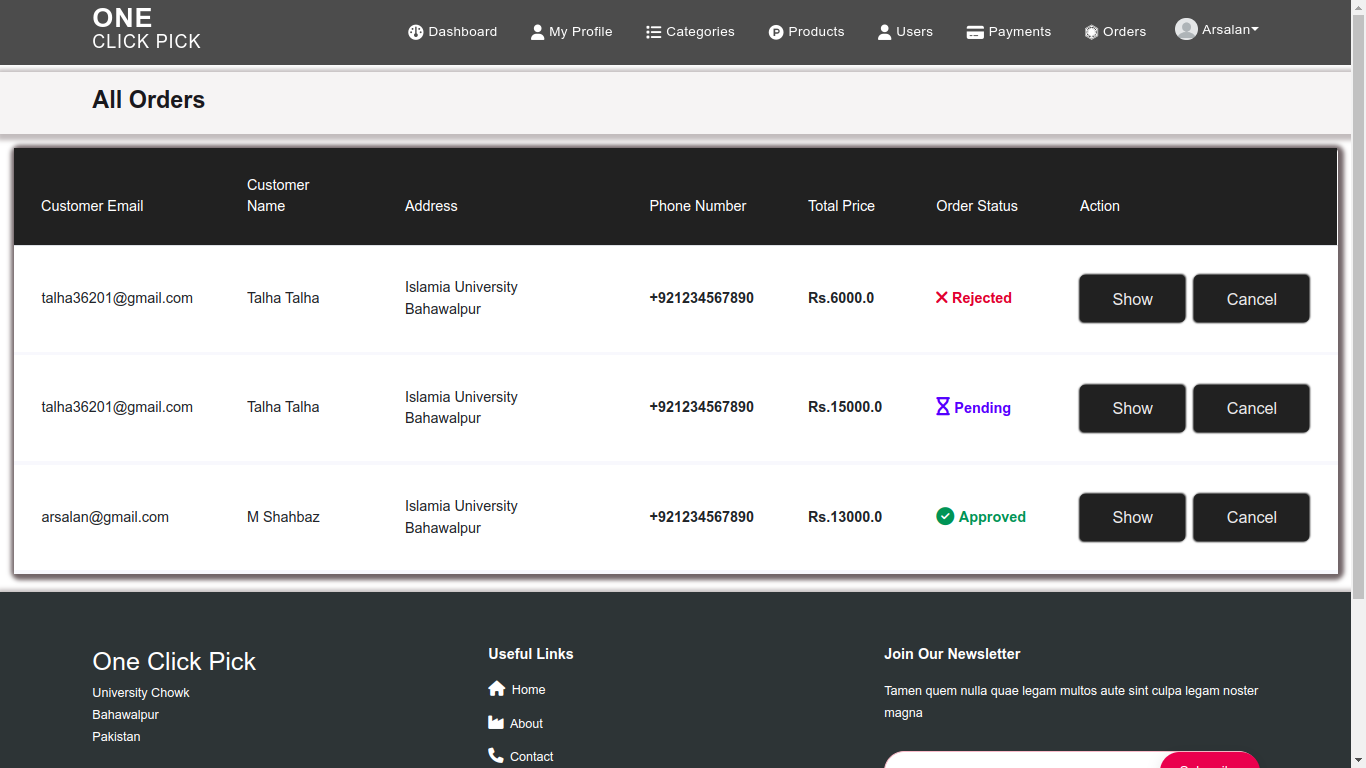The width and height of the screenshot is (1366, 768).
Task: Cancel the pending Rs.15000.0 order
Action: point(1251,408)
